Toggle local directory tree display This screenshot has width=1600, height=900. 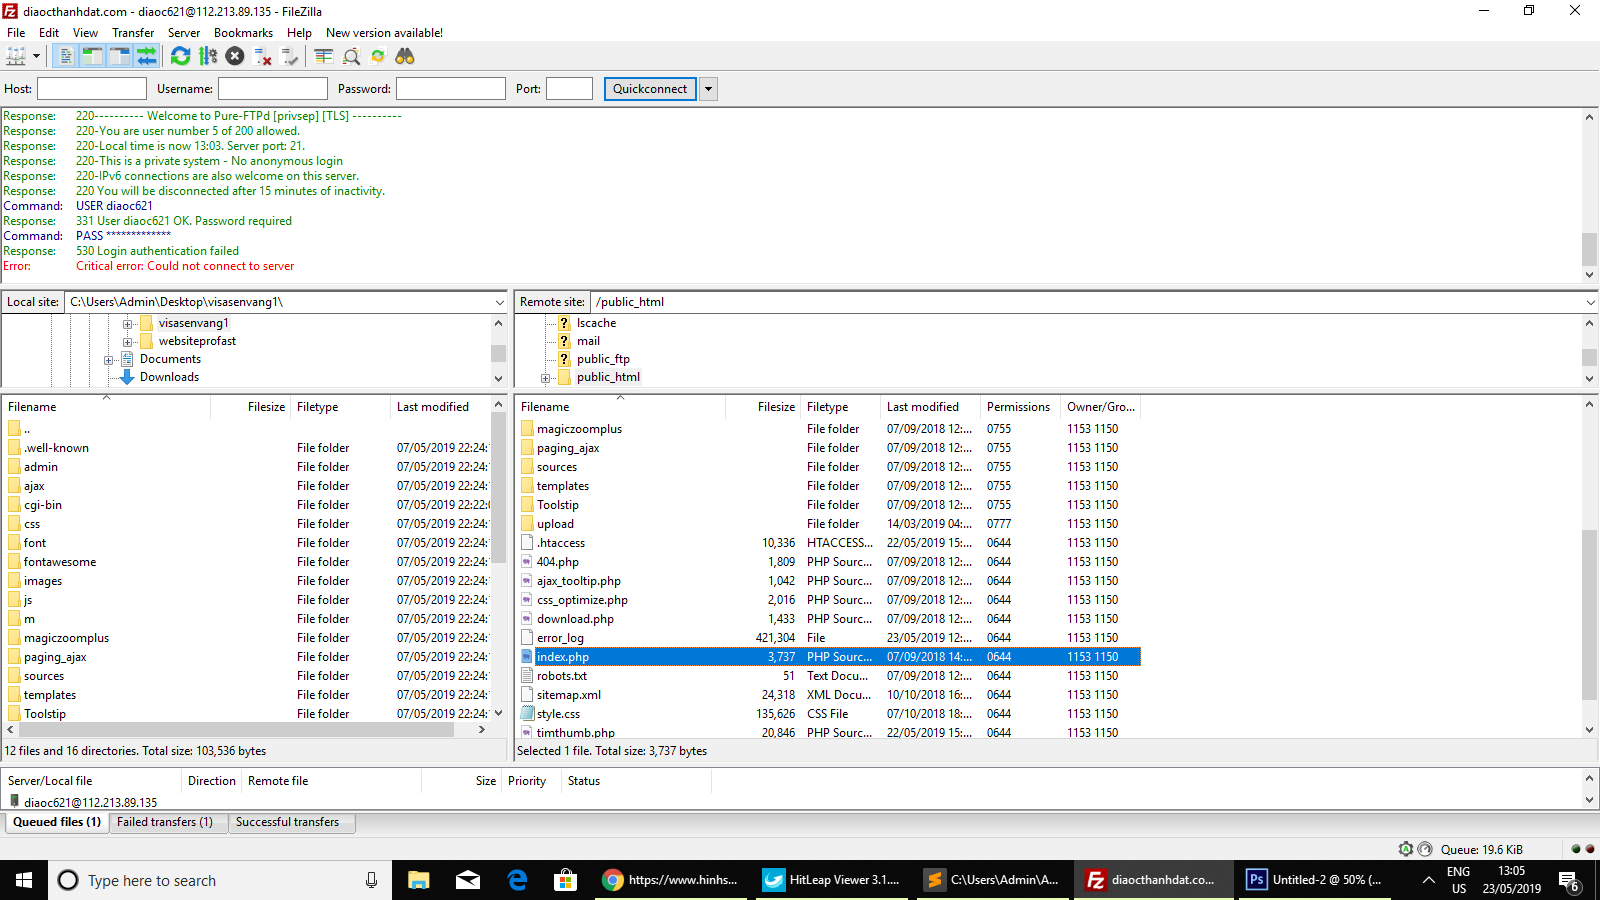[x=92, y=56]
